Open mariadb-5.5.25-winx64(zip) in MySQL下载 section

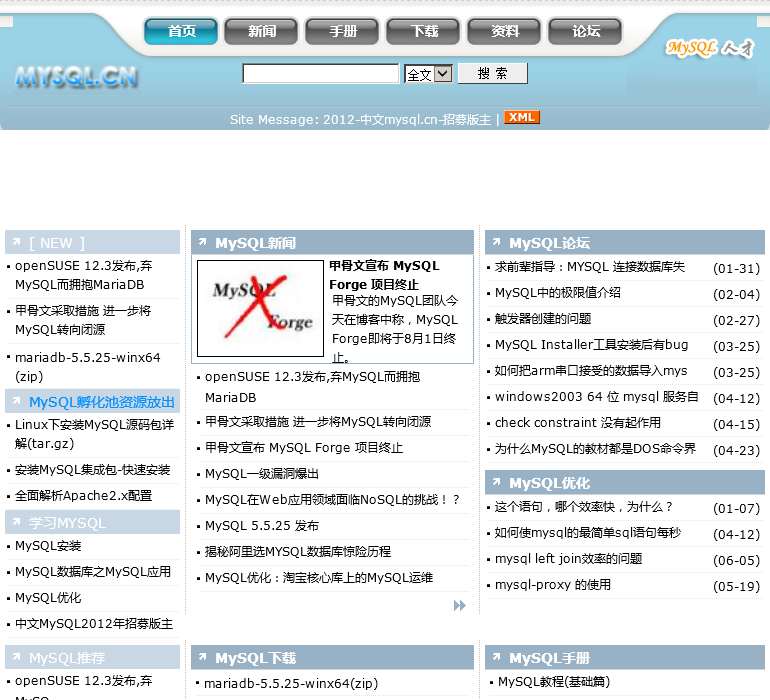291,683
